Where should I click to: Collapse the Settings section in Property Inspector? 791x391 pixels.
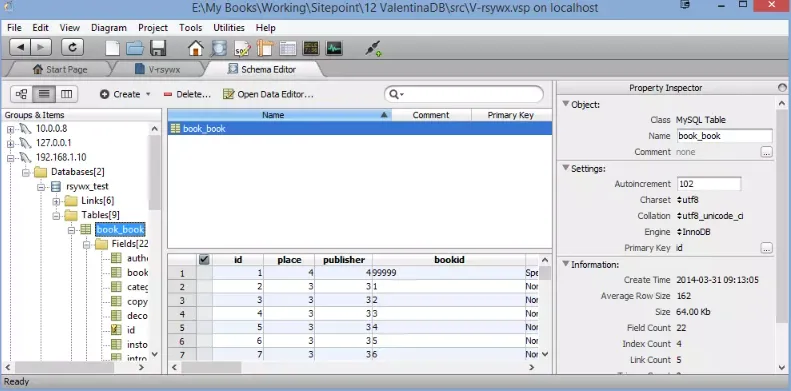566,168
